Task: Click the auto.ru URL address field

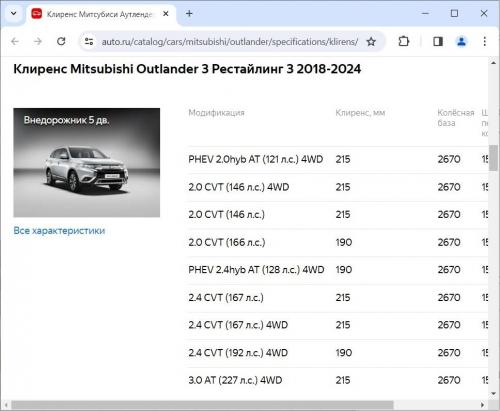Action: tap(230, 42)
